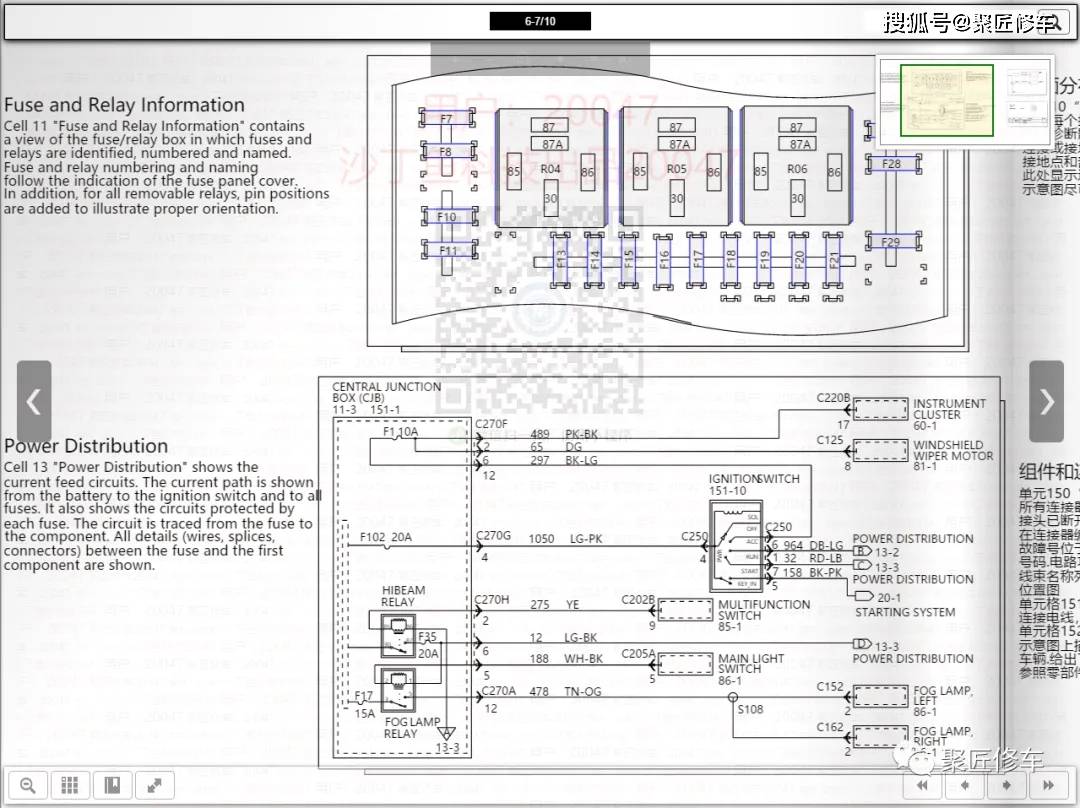Select relay R05 in the fuse box
Image resolution: width=1080 pixels, height=808 pixels.
point(676,170)
